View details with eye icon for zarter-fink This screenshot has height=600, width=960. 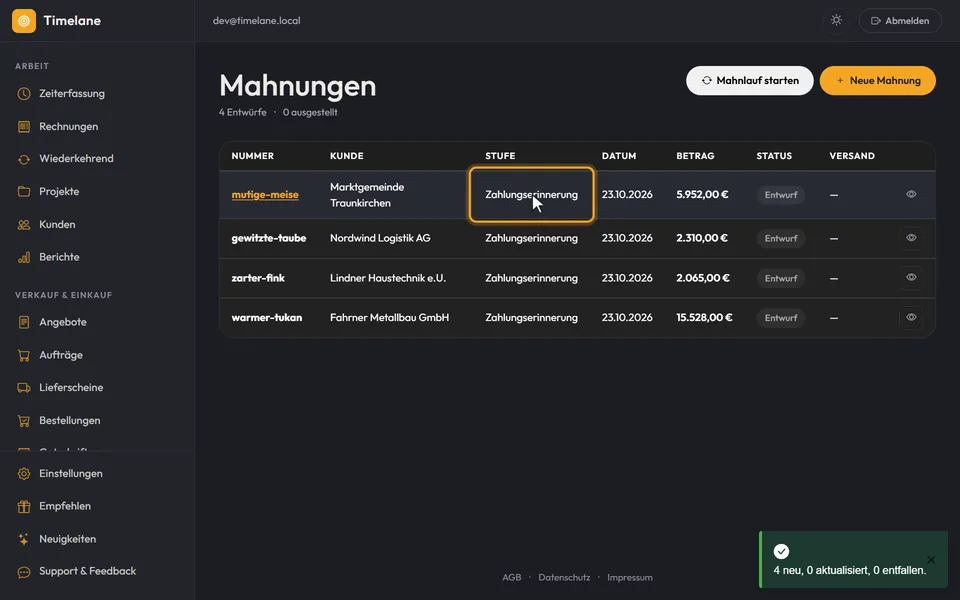pyautogui.click(x=911, y=277)
